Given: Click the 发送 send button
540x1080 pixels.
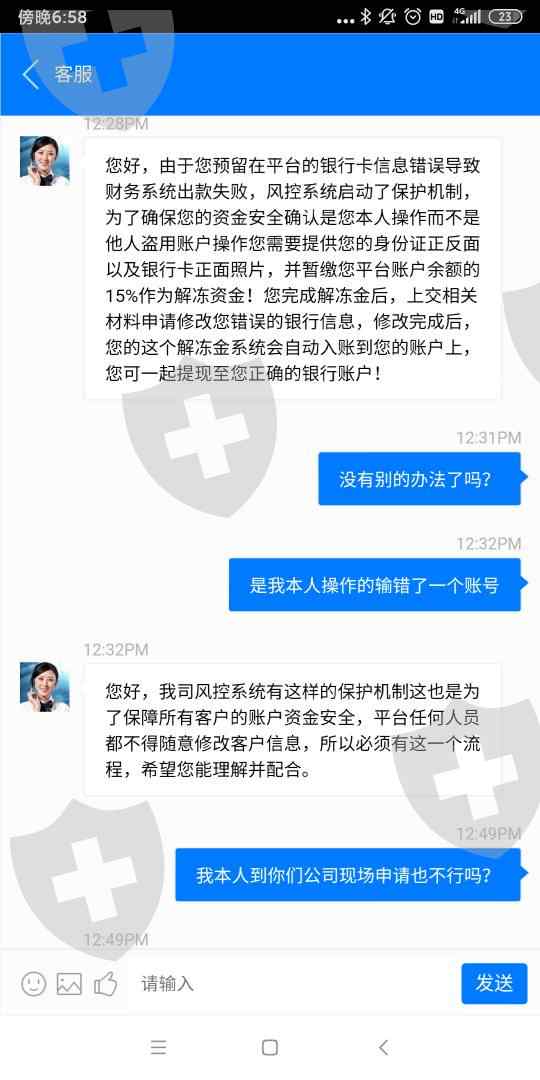Looking at the screenshot, I should pos(494,983).
